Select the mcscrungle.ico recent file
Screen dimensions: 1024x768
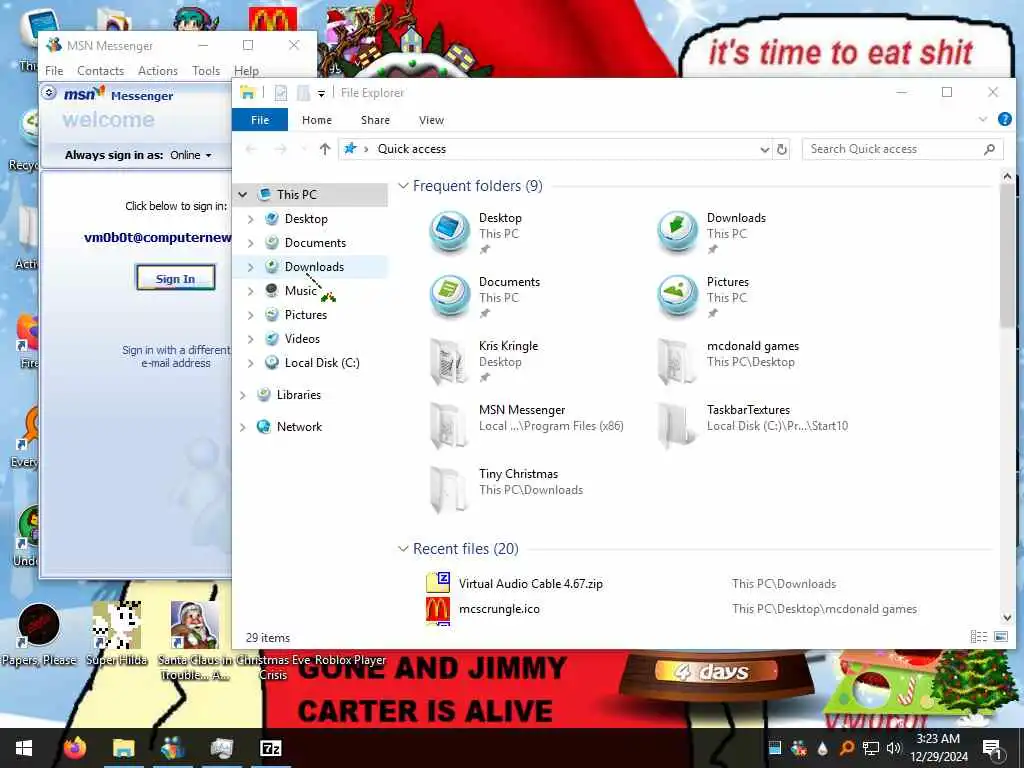pyautogui.click(x=499, y=609)
